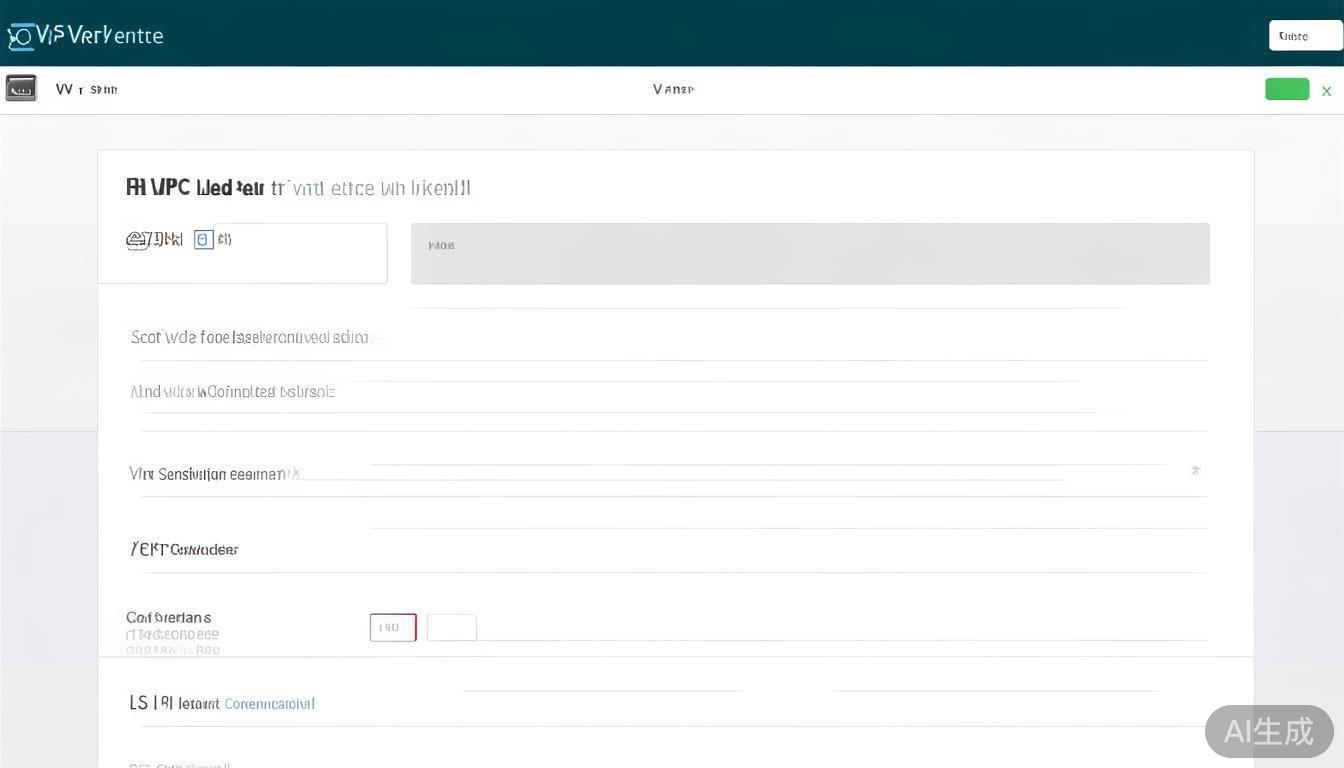The image size is (1344, 768).
Task: Click the AI生成 watermark badge
Action: click(1268, 731)
